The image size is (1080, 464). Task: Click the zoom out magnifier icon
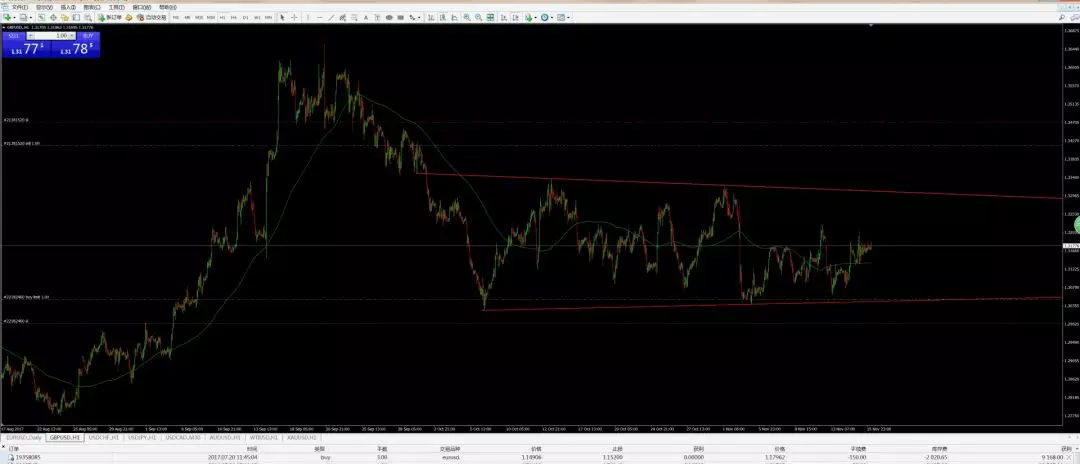tap(479, 17)
